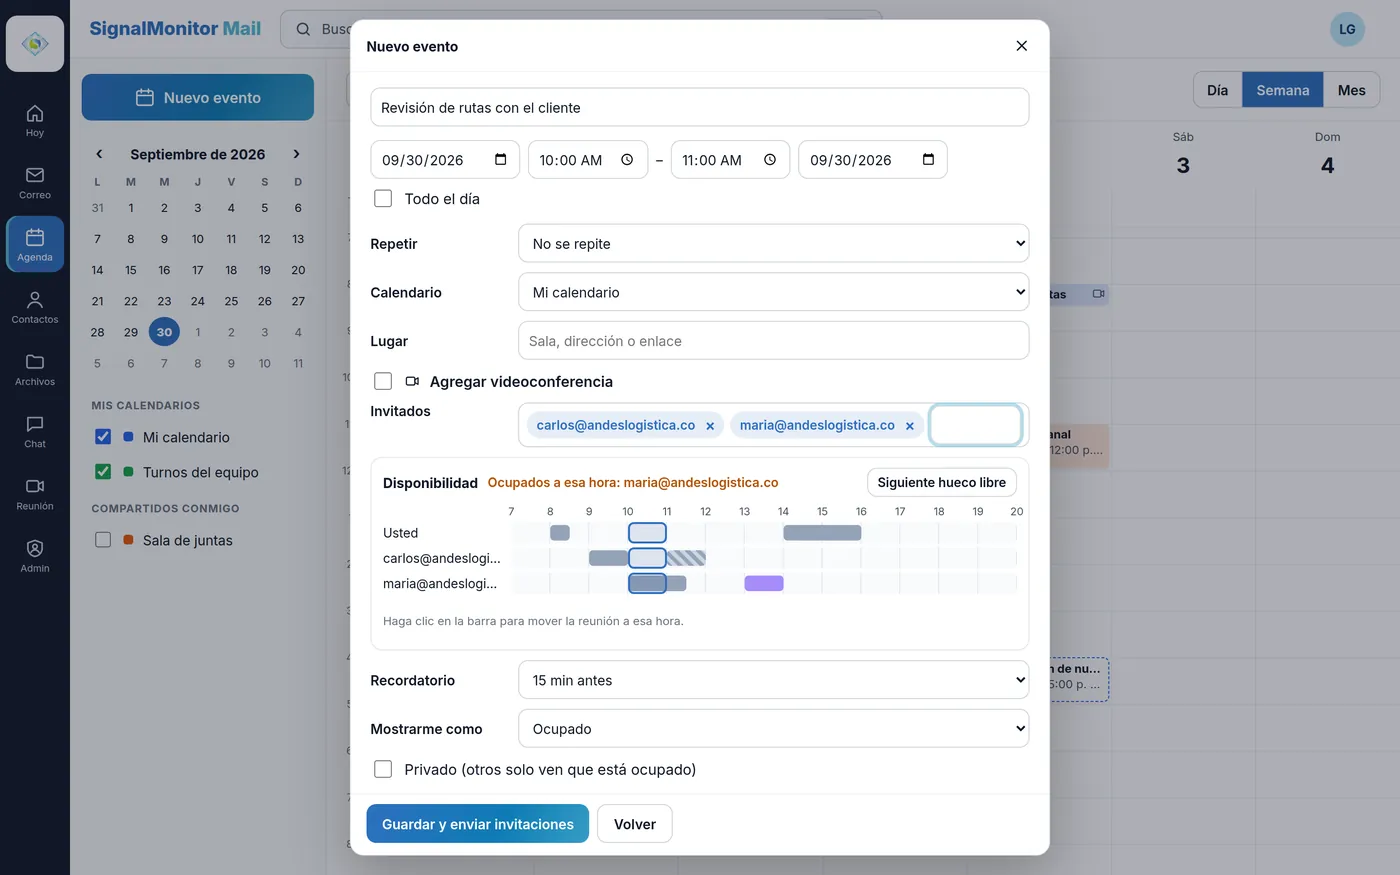Close the Nuevo evento dialog

point(1021,46)
